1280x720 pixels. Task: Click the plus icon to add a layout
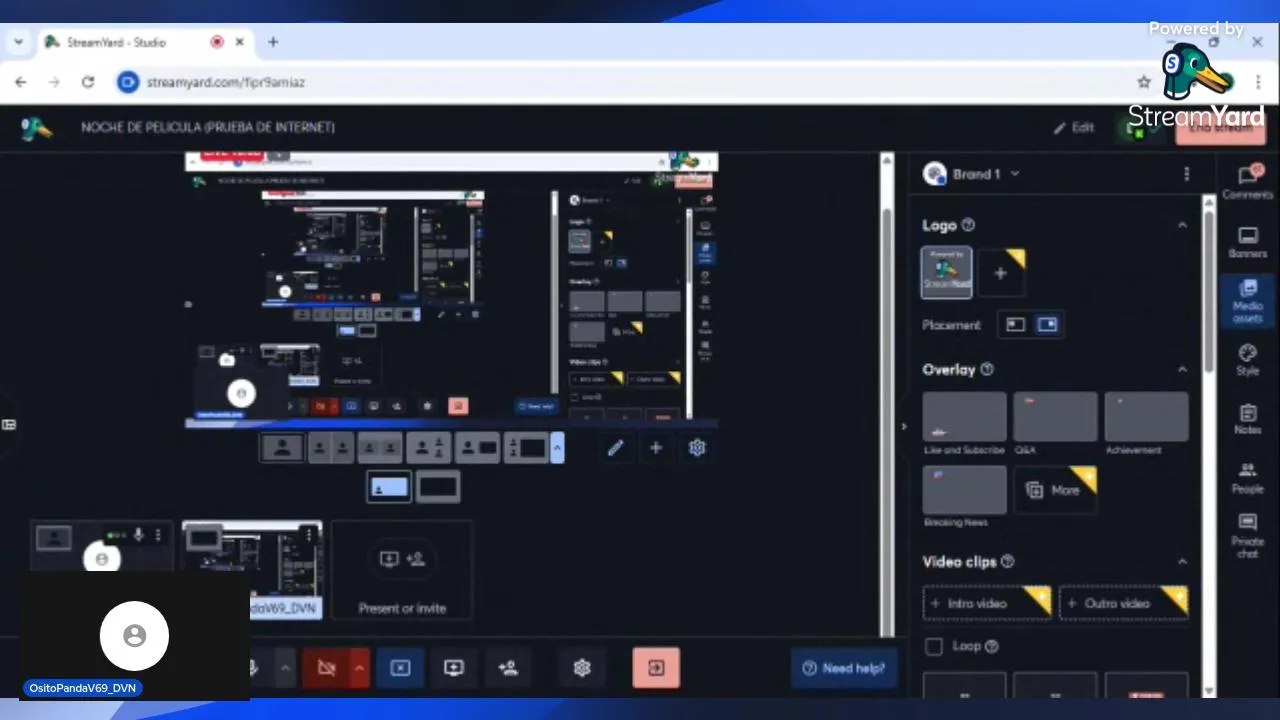click(x=656, y=448)
